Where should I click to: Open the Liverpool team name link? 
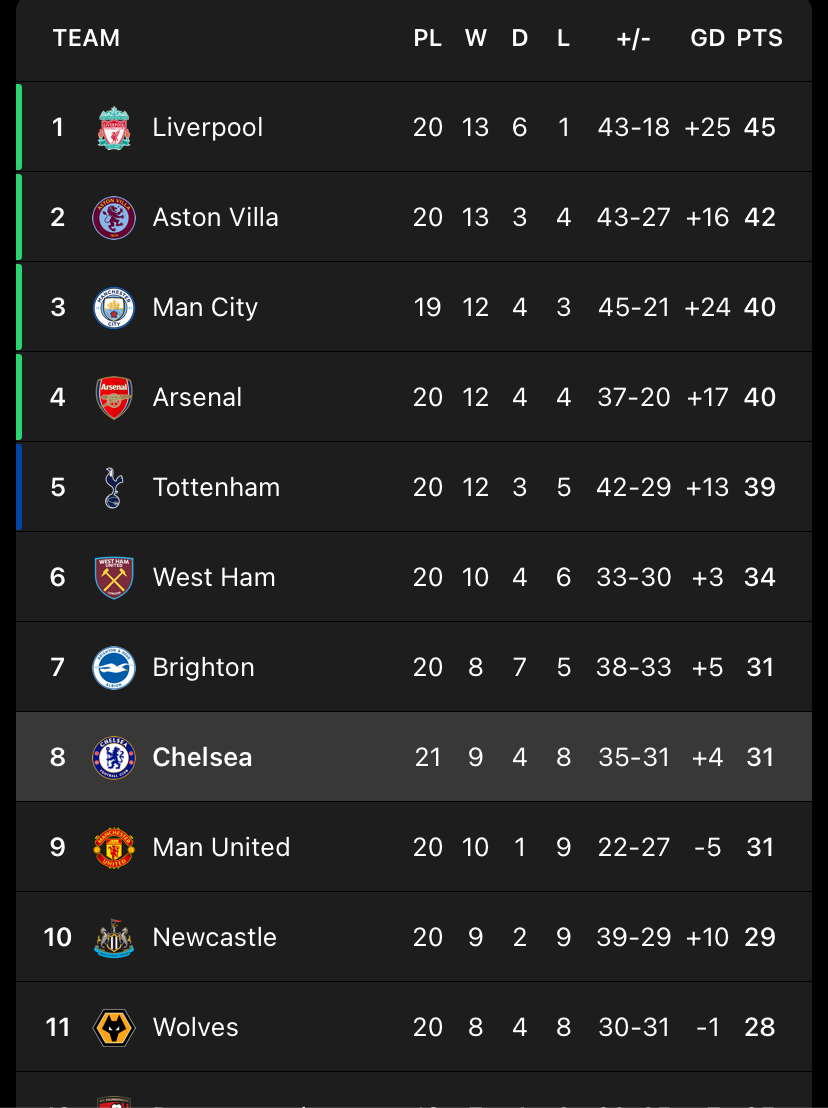click(208, 128)
